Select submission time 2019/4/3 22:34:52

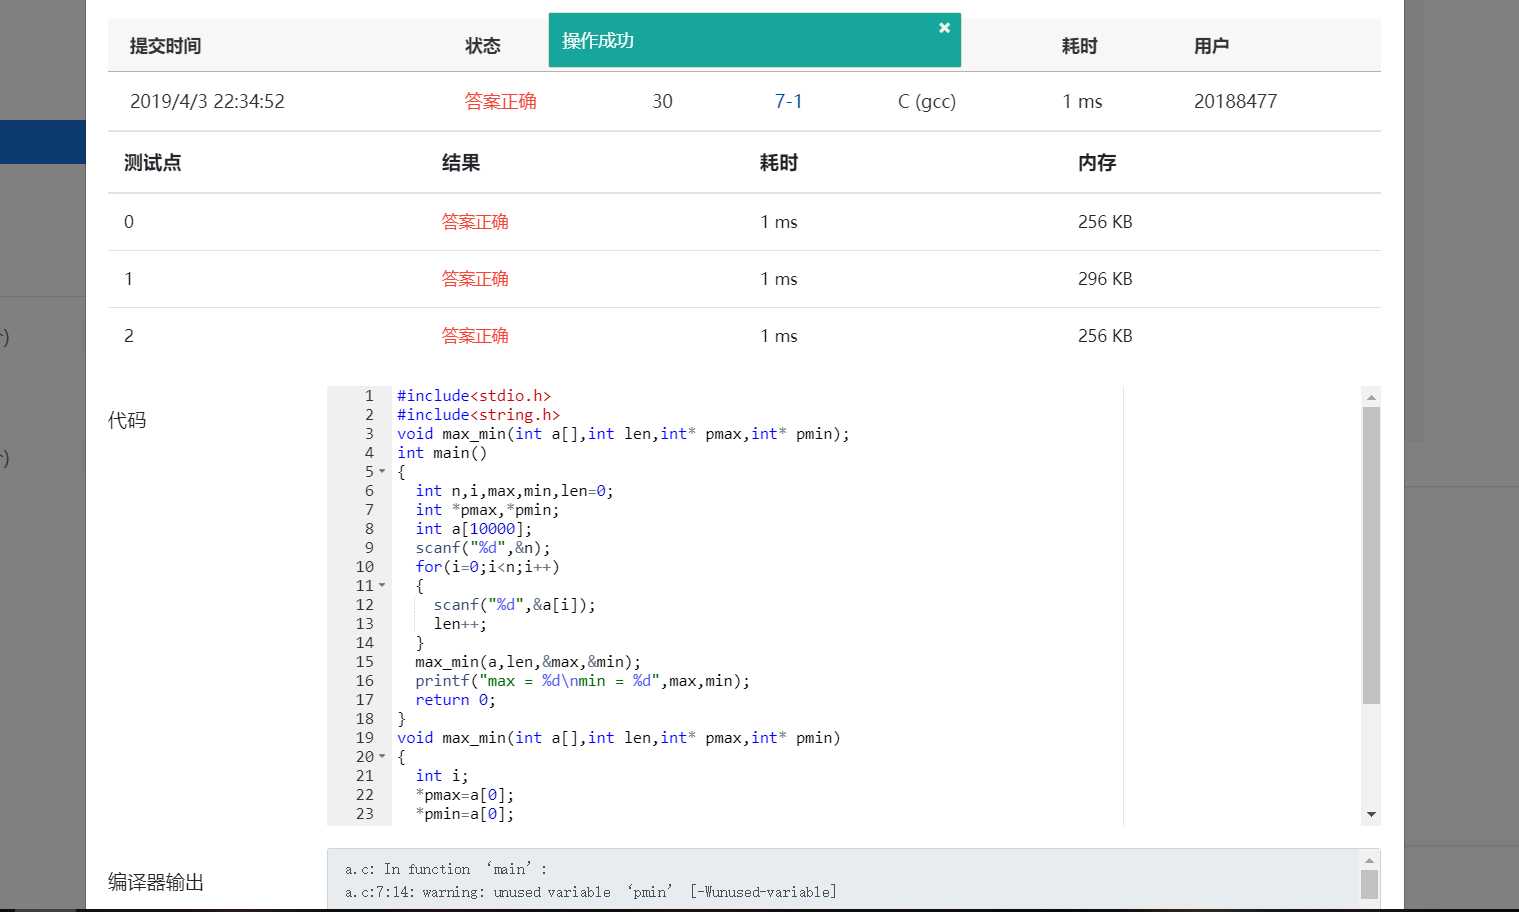[x=207, y=101]
